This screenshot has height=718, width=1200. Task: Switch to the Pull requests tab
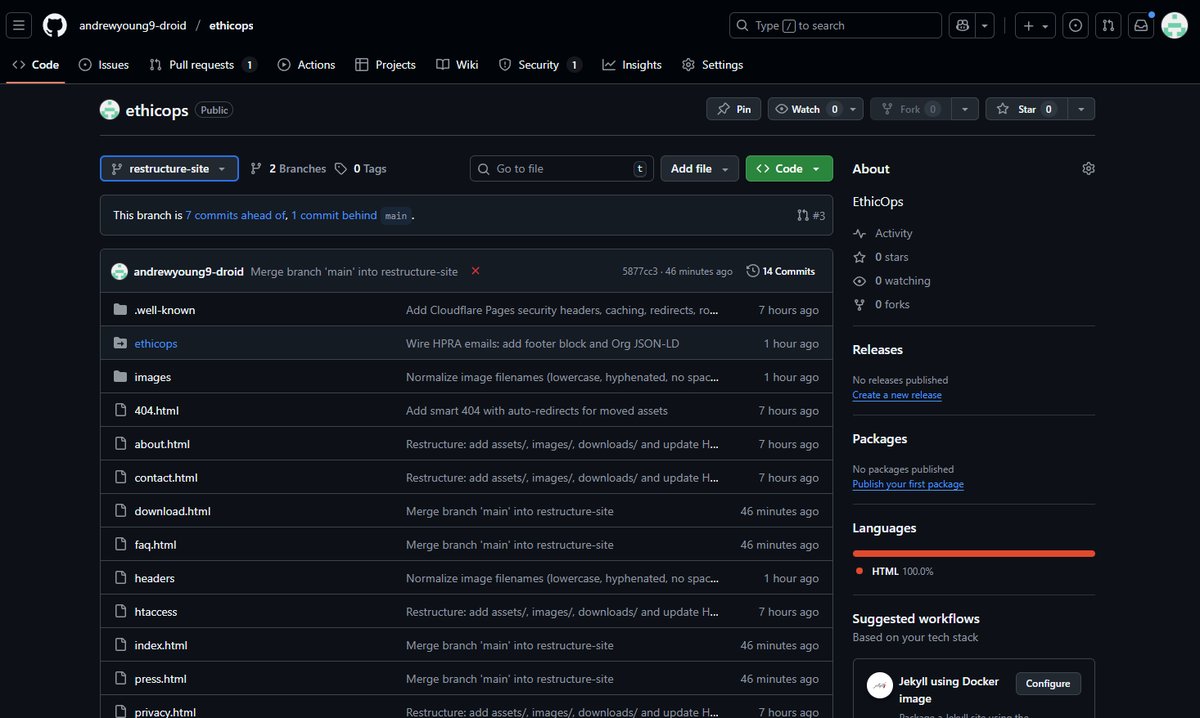pos(203,65)
